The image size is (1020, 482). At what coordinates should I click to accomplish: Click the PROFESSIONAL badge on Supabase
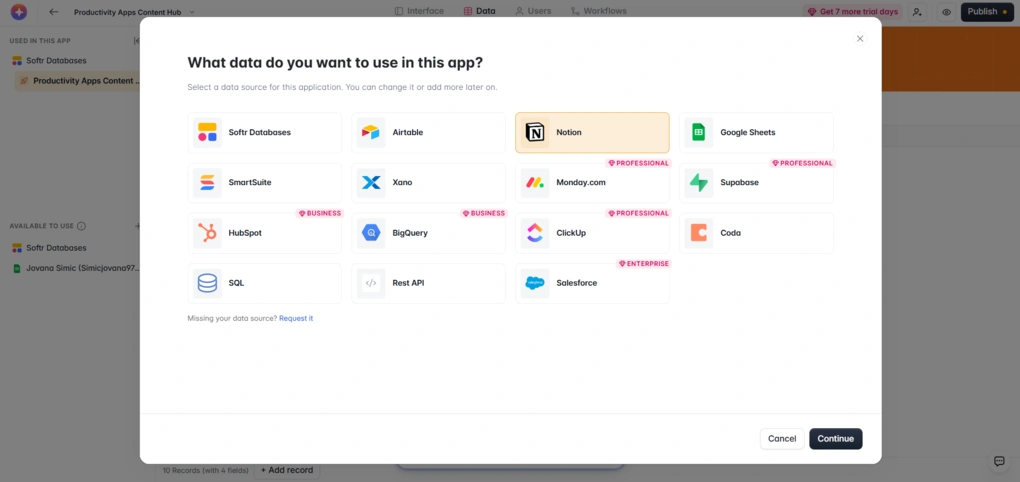tap(802, 163)
